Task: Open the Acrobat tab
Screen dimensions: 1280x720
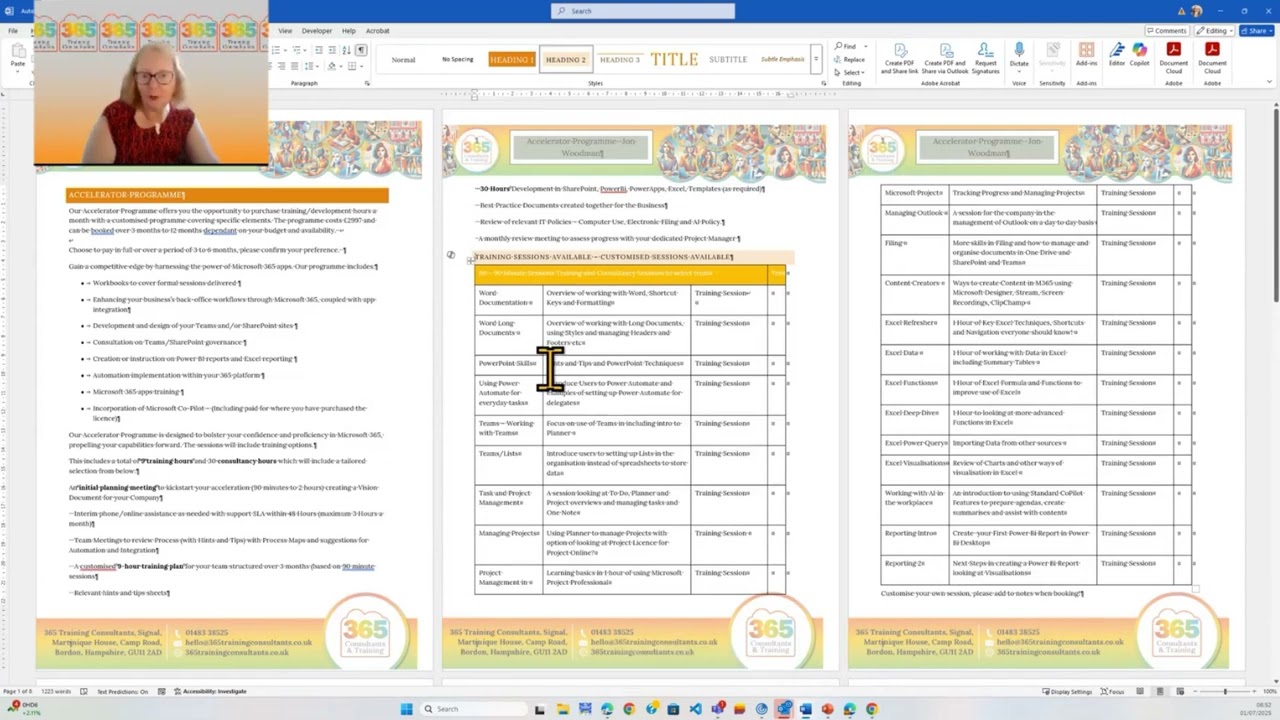Action: coord(377,31)
